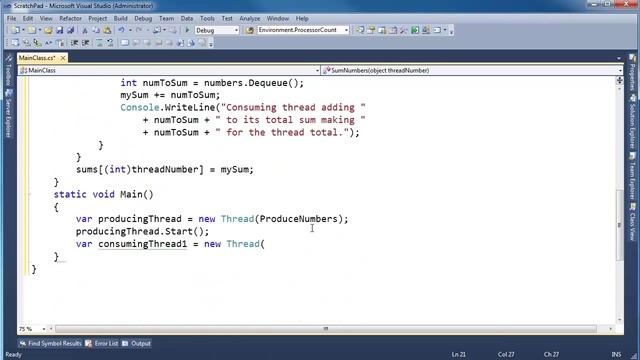
Task: Cut selection using the scissors icon
Action: click(85, 30)
